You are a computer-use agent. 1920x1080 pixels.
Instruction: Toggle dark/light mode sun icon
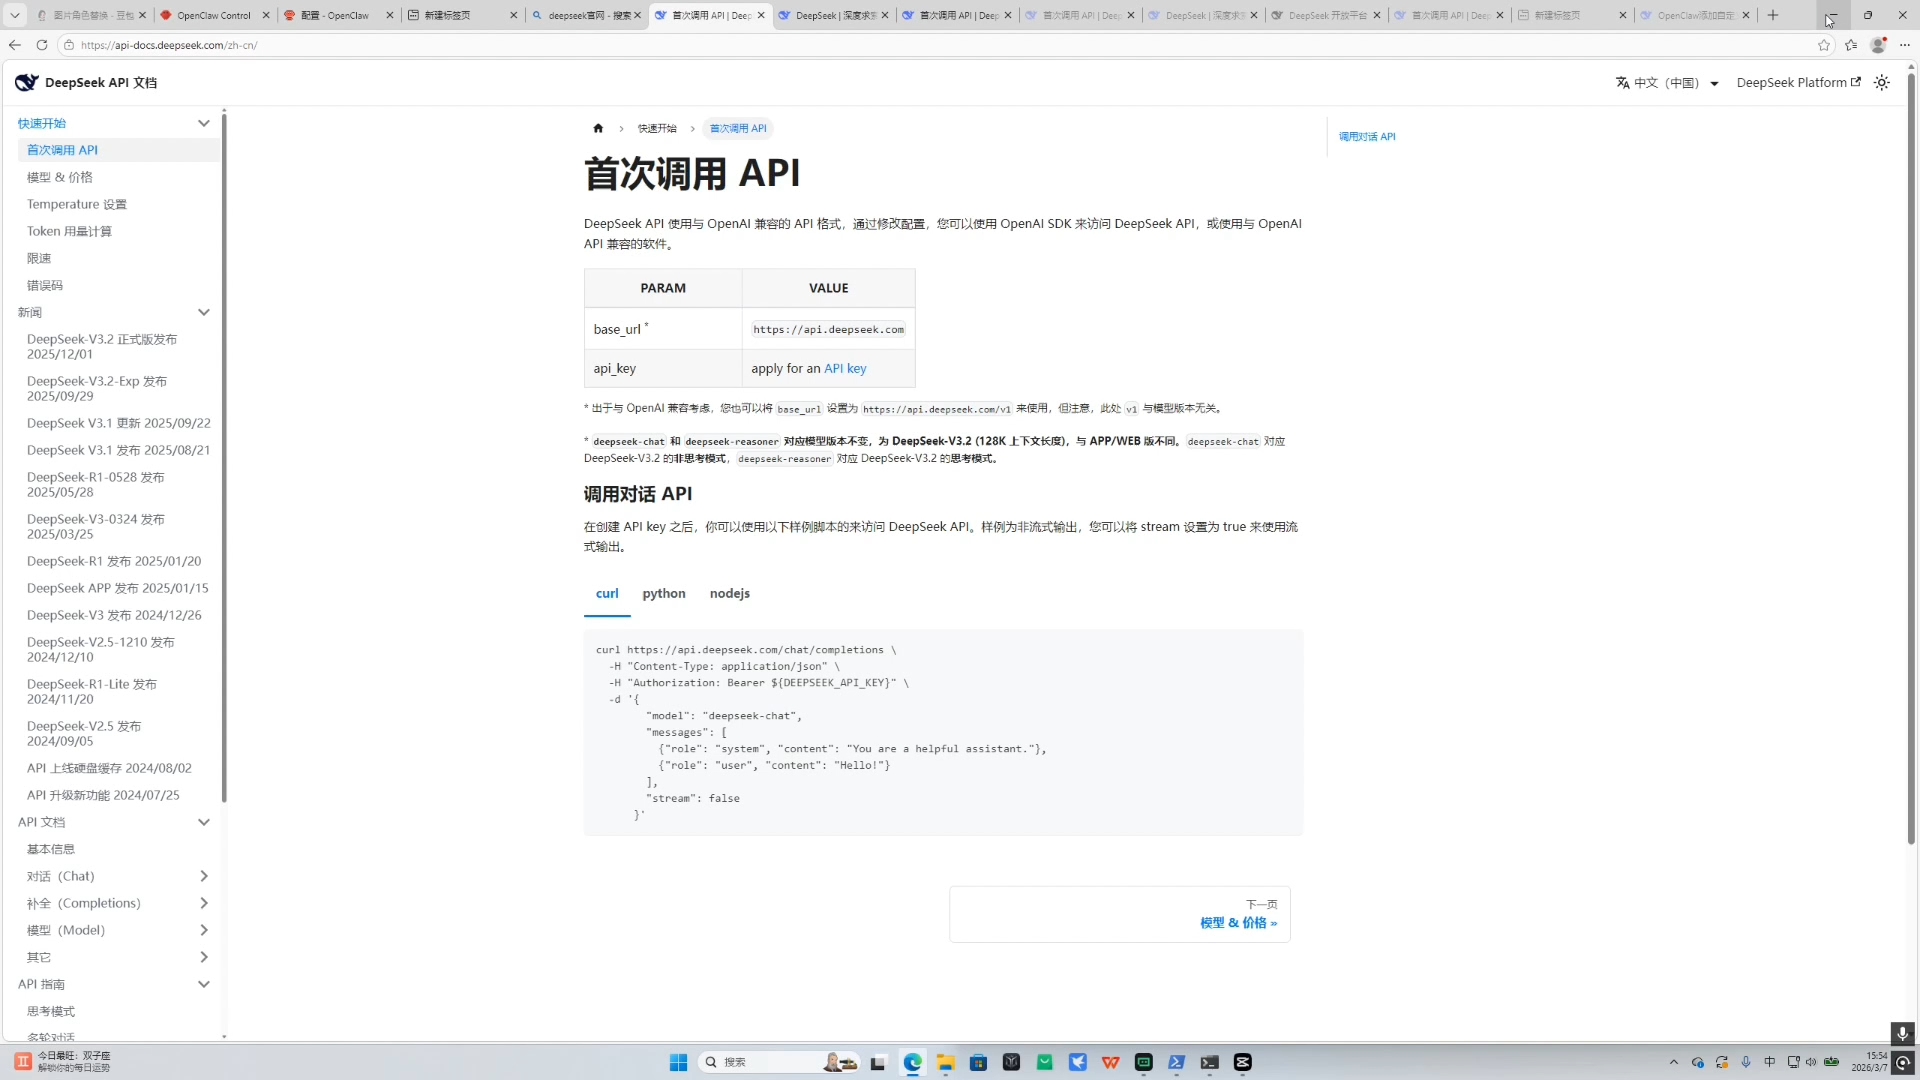coord(1882,83)
